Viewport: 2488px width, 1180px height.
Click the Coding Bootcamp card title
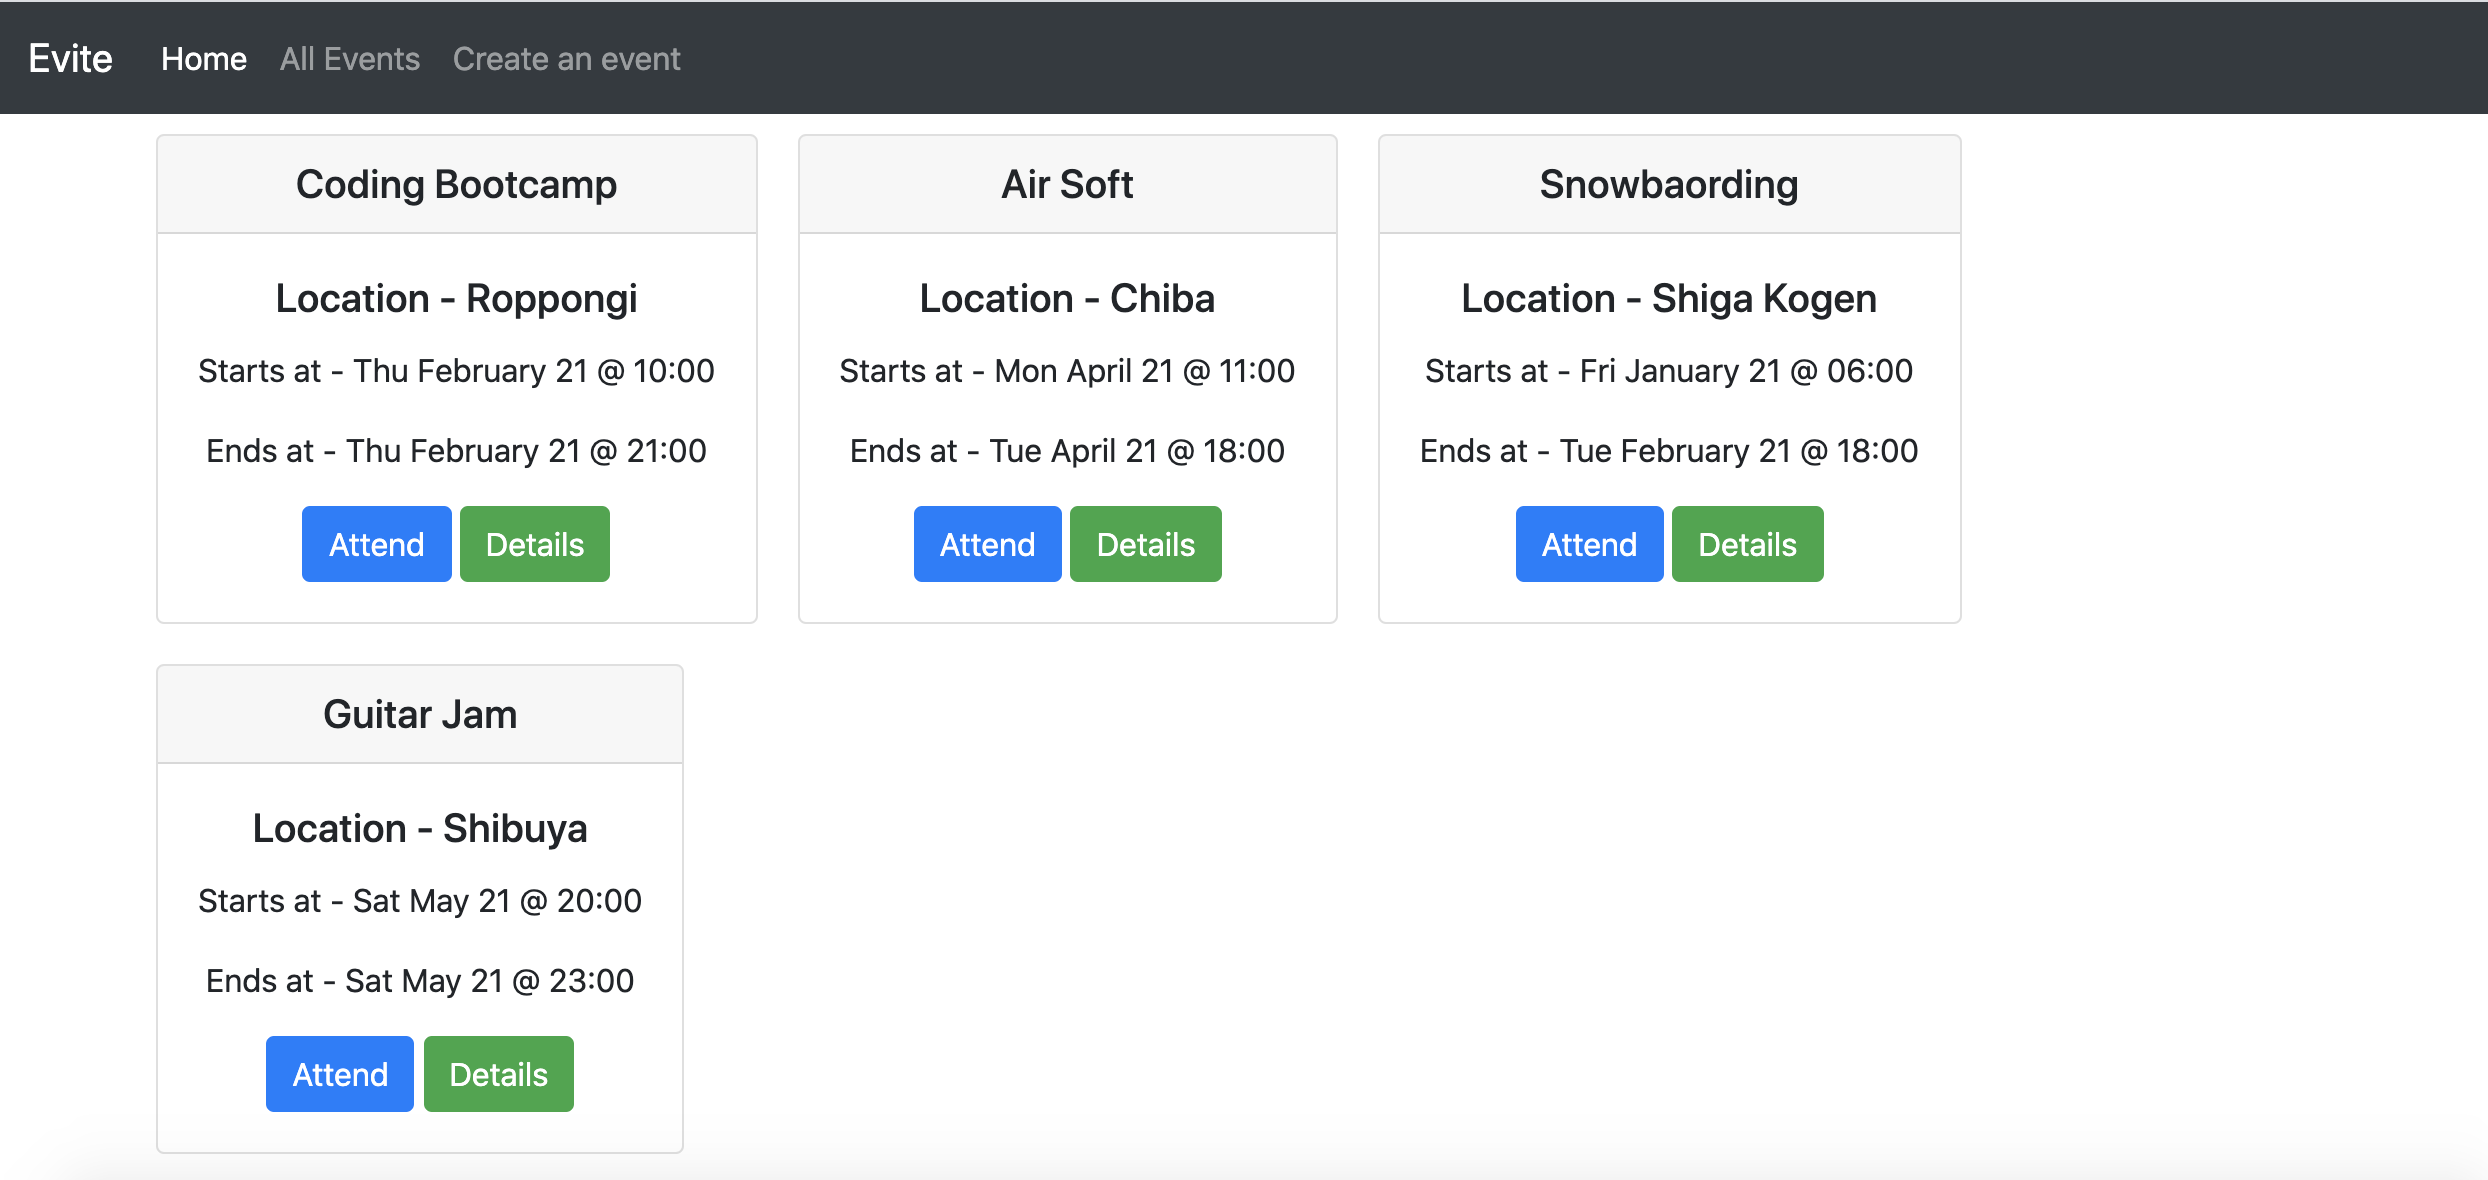[x=456, y=185]
